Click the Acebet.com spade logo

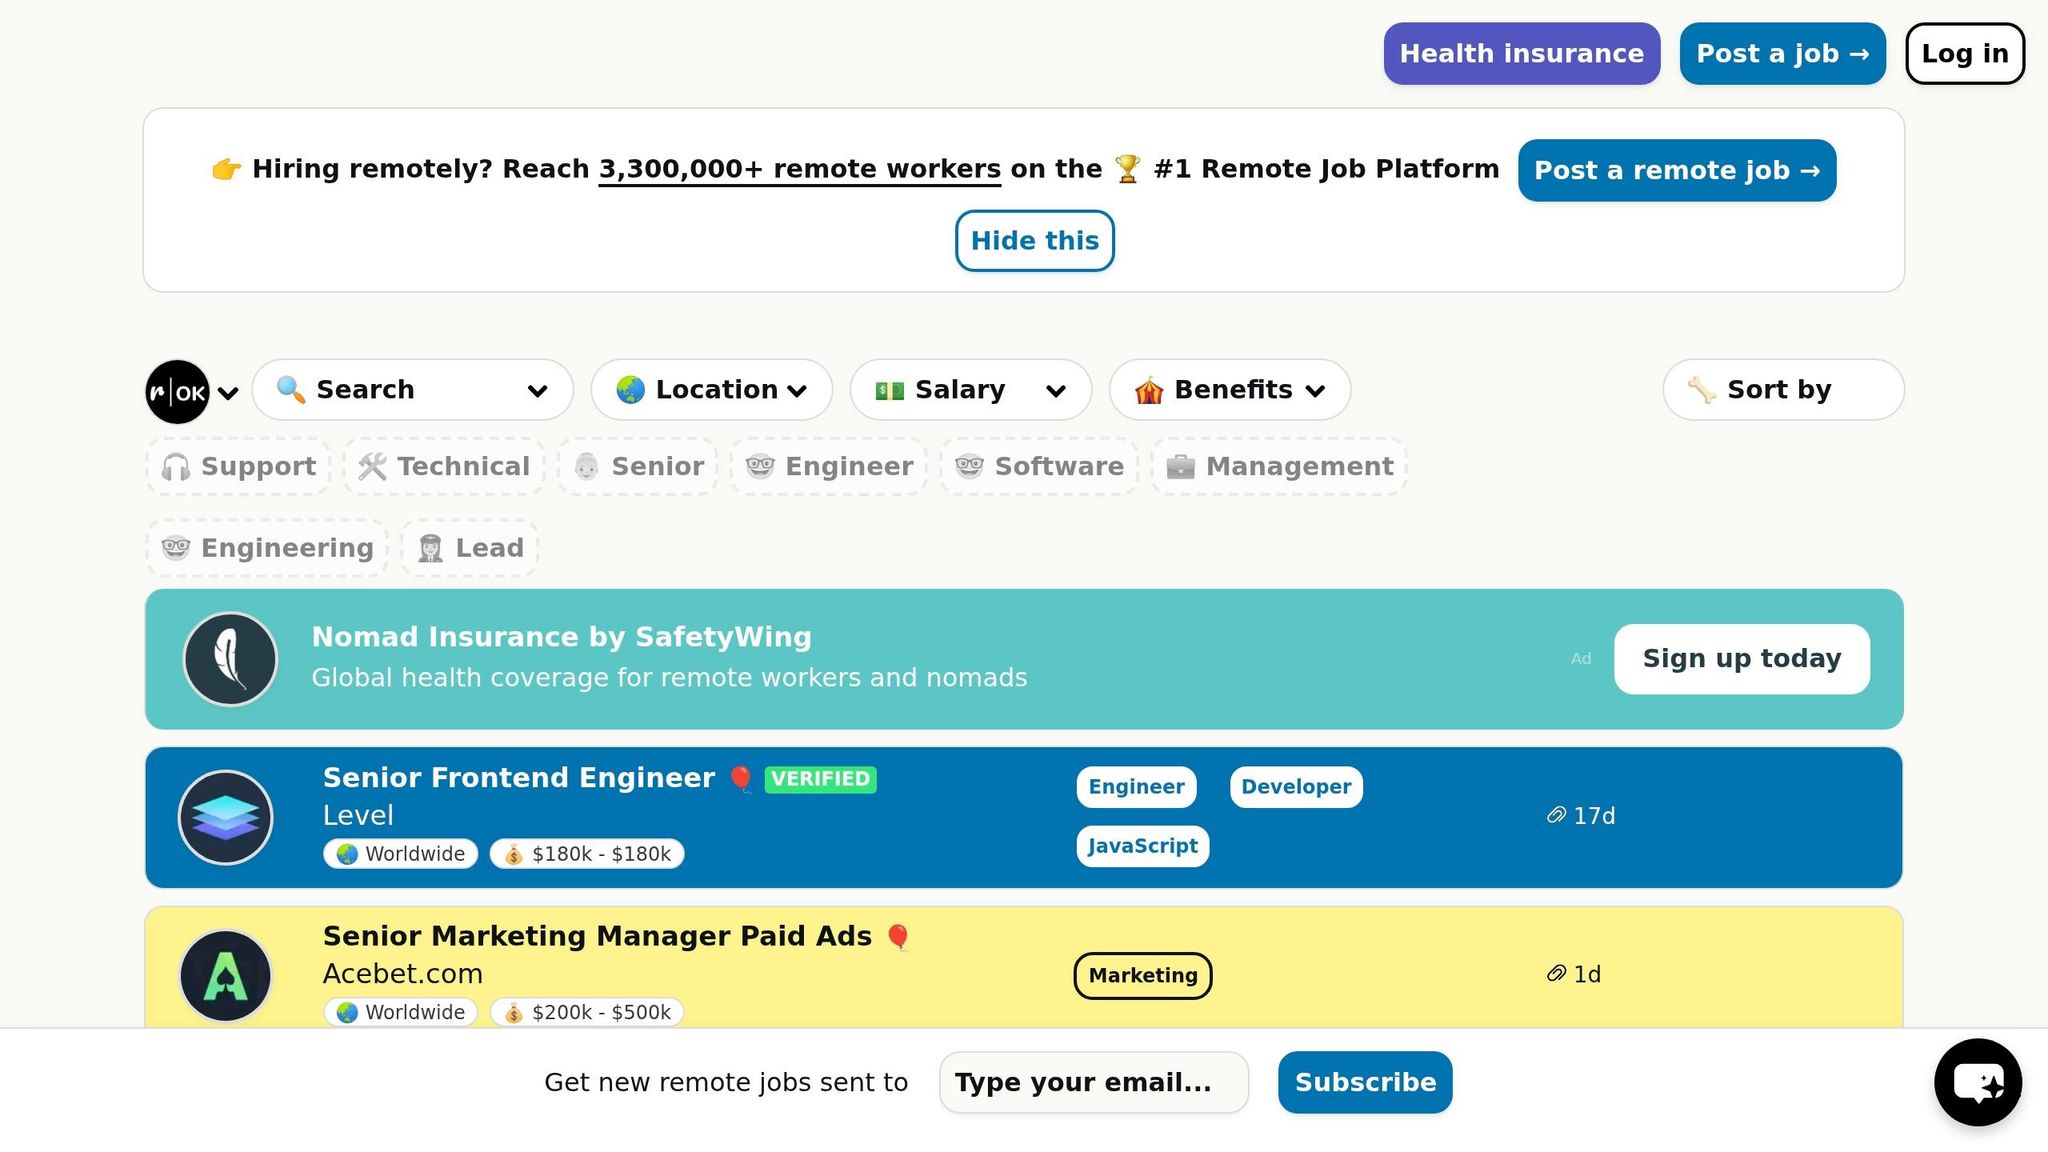coord(226,975)
